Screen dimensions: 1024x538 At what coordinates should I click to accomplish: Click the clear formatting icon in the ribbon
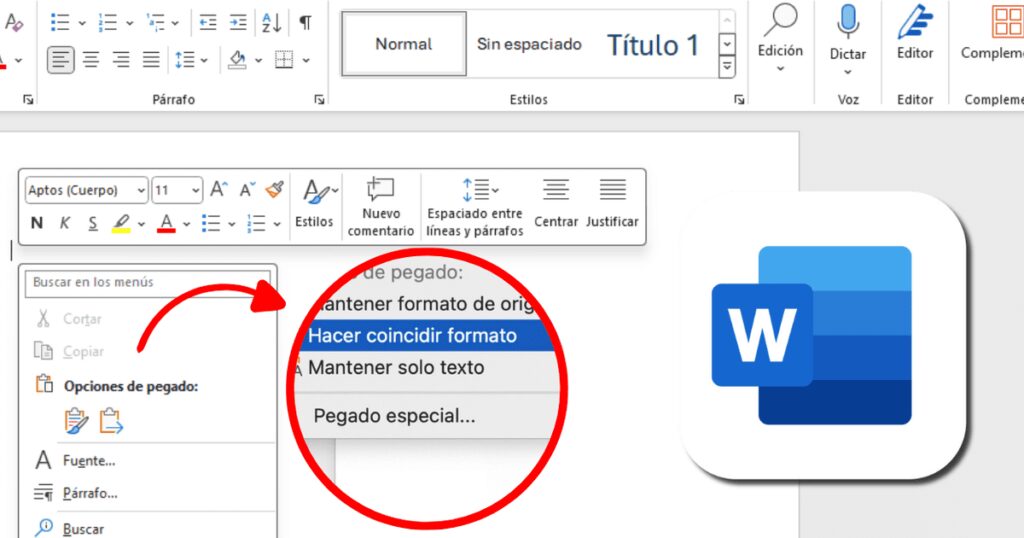tap(14, 24)
